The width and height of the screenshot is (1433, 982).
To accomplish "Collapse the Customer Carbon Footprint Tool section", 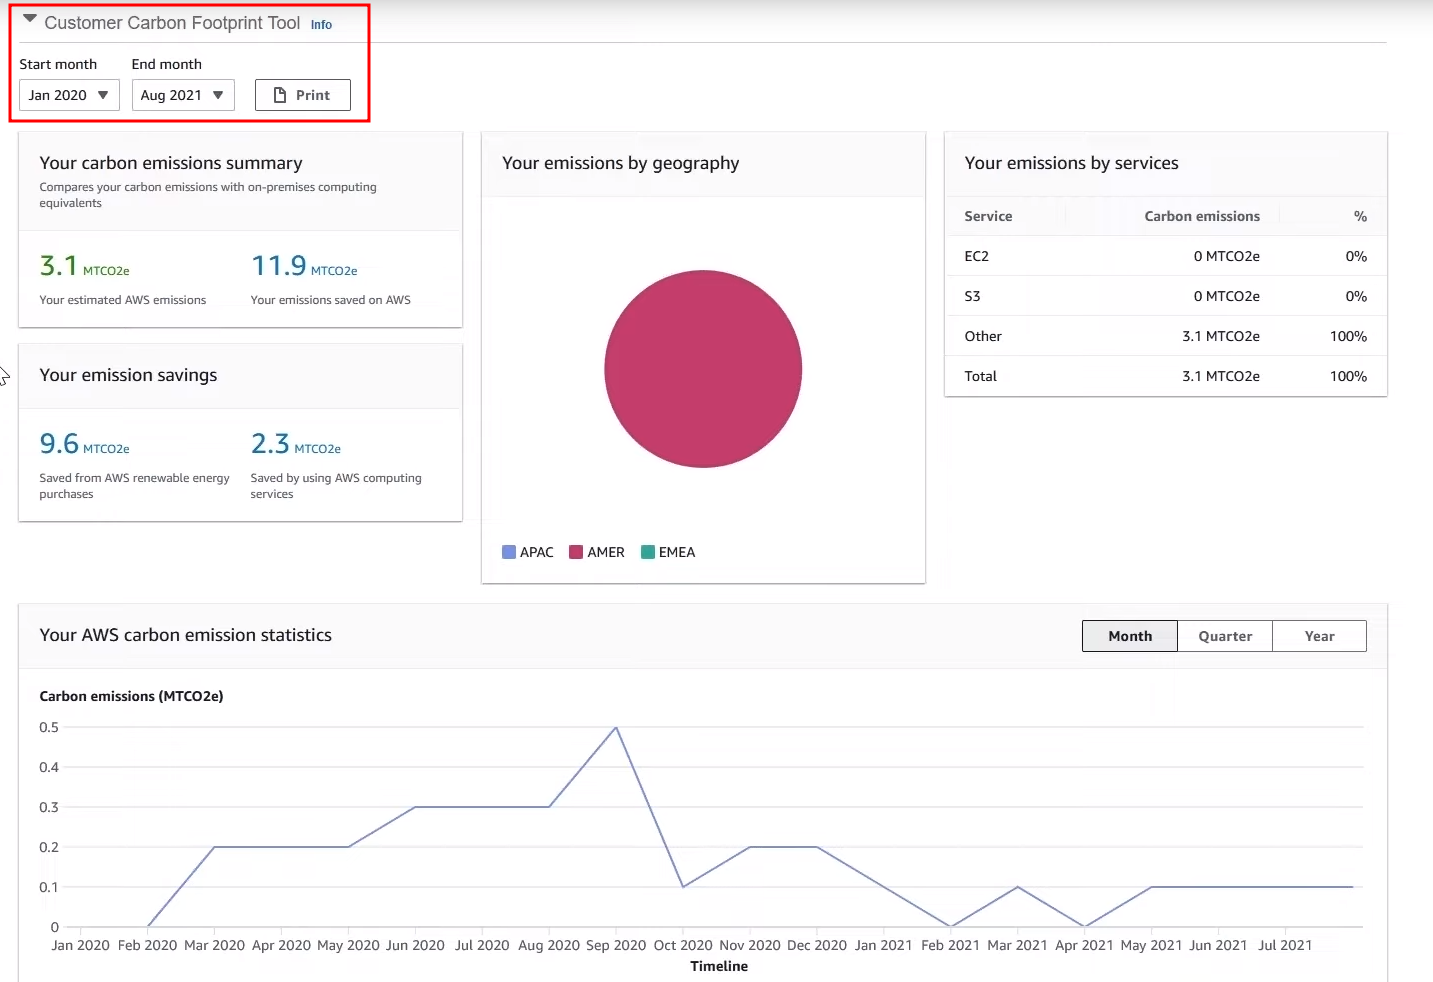I will coord(30,20).
